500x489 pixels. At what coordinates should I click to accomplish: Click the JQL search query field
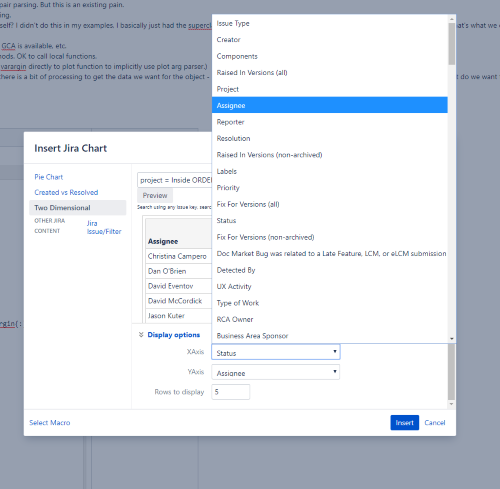click(175, 180)
